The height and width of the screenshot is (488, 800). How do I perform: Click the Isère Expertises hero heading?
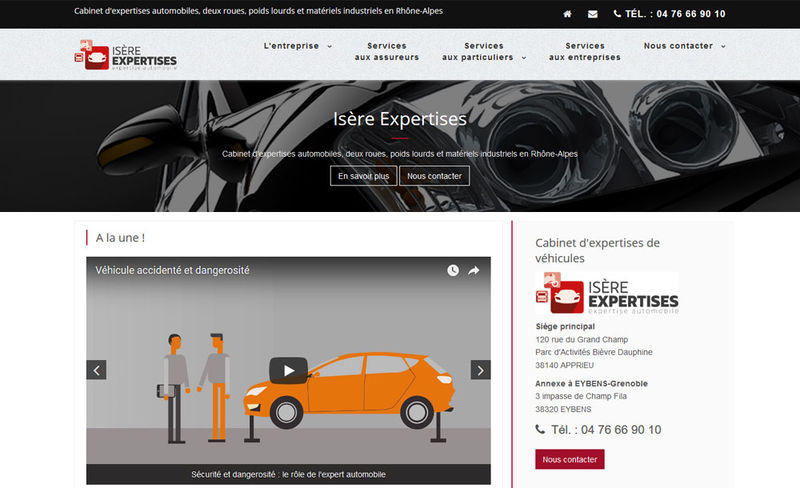[x=400, y=119]
